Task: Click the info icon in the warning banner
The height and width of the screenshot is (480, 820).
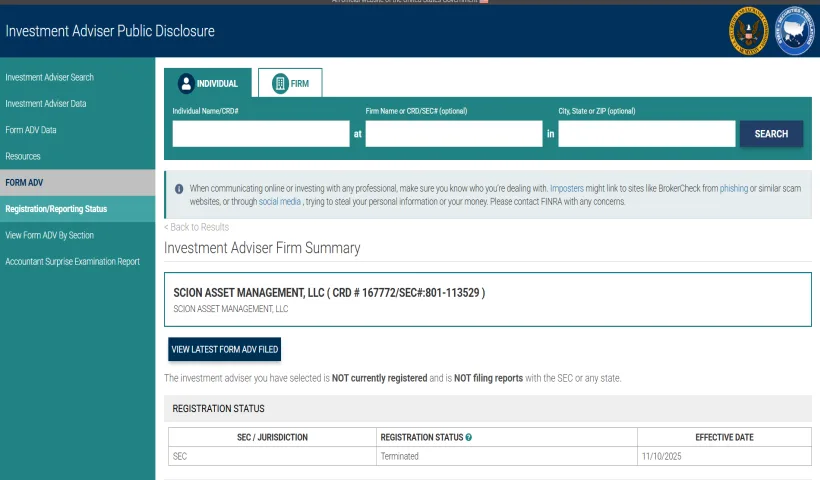Action: click(178, 188)
